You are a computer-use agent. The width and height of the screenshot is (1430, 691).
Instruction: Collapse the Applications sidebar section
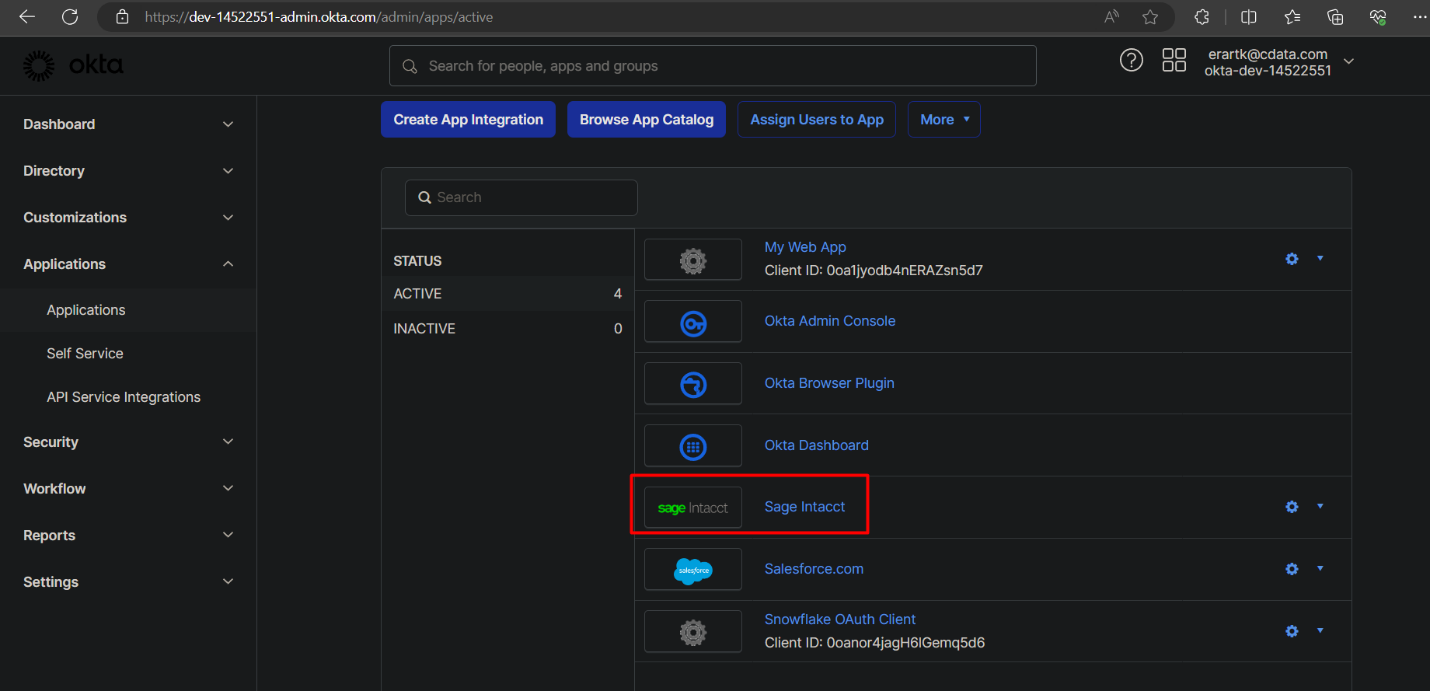coord(128,264)
